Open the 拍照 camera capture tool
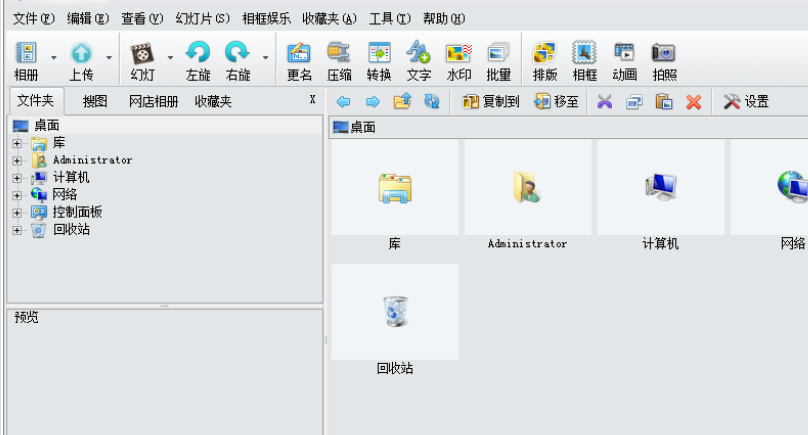The width and height of the screenshot is (808, 435). [664, 61]
